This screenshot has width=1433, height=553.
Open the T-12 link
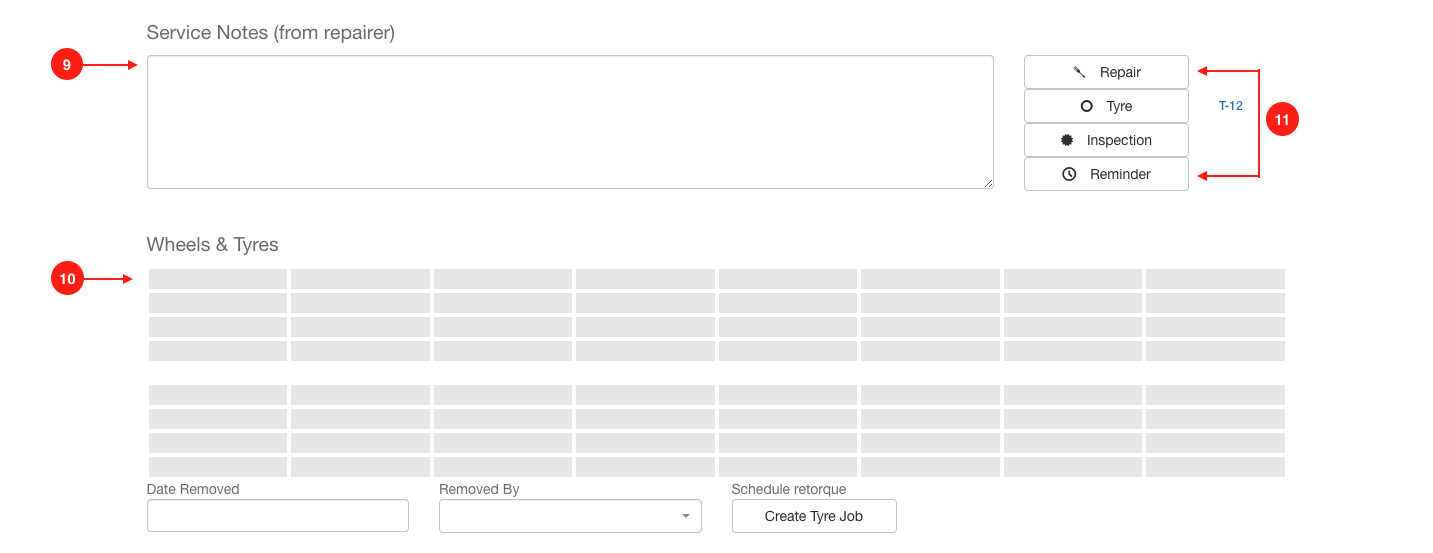[1230, 106]
